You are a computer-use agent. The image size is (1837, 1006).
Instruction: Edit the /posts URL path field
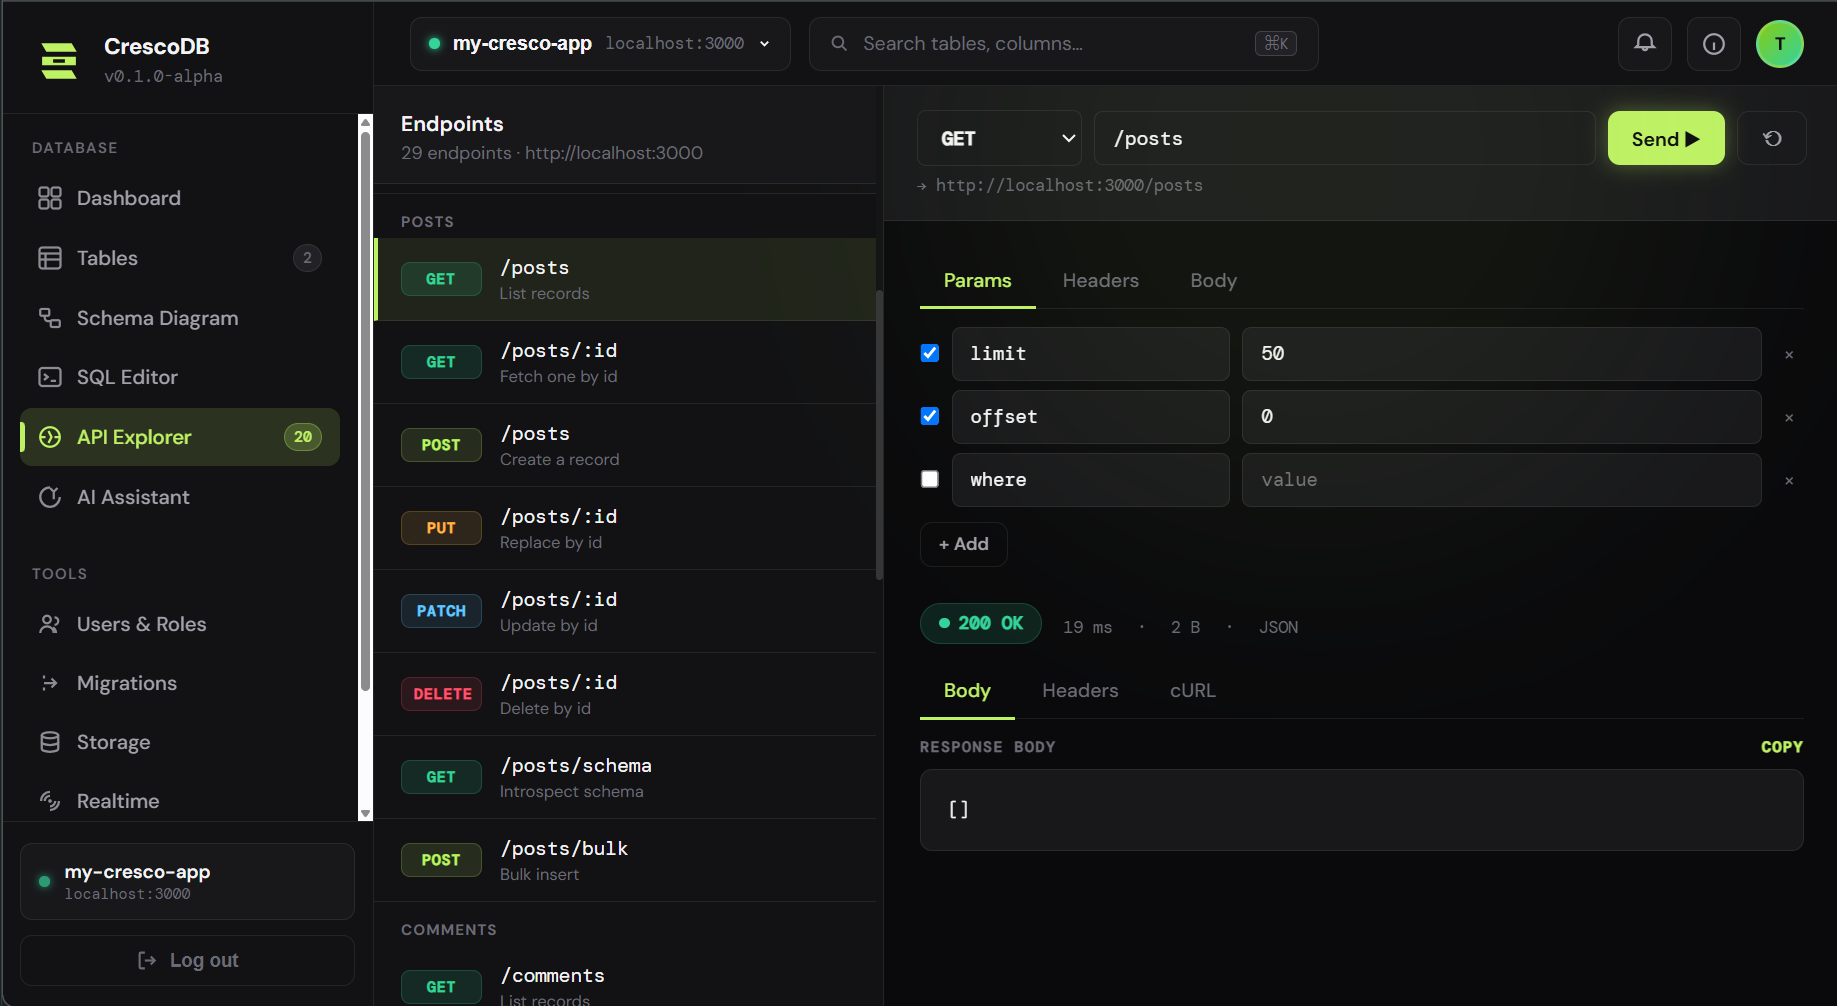(x=1344, y=138)
